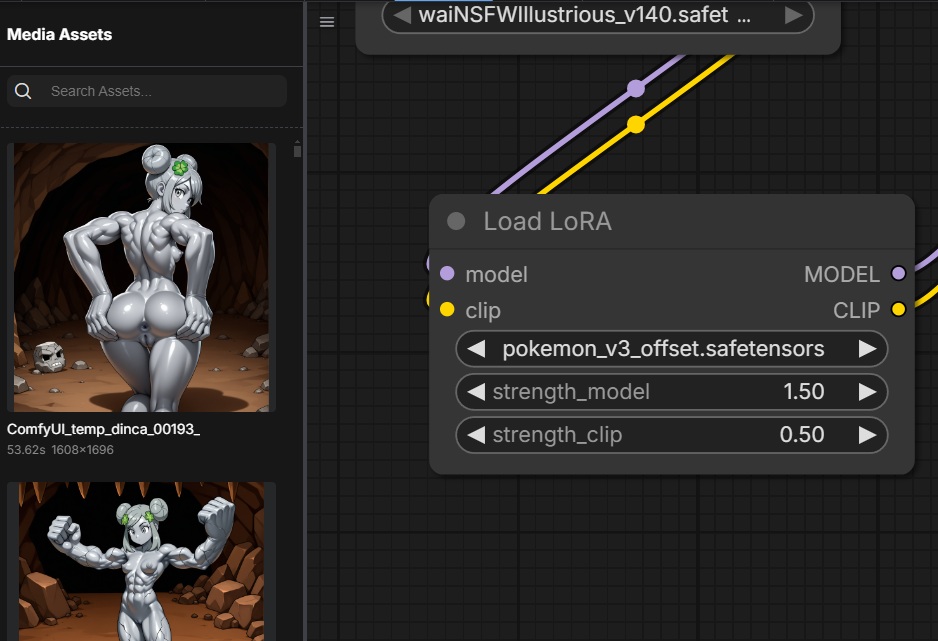This screenshot has height=641, width=938.
Task: Increase strength_clip with its right arrow
Action: (x=867, y=435)
